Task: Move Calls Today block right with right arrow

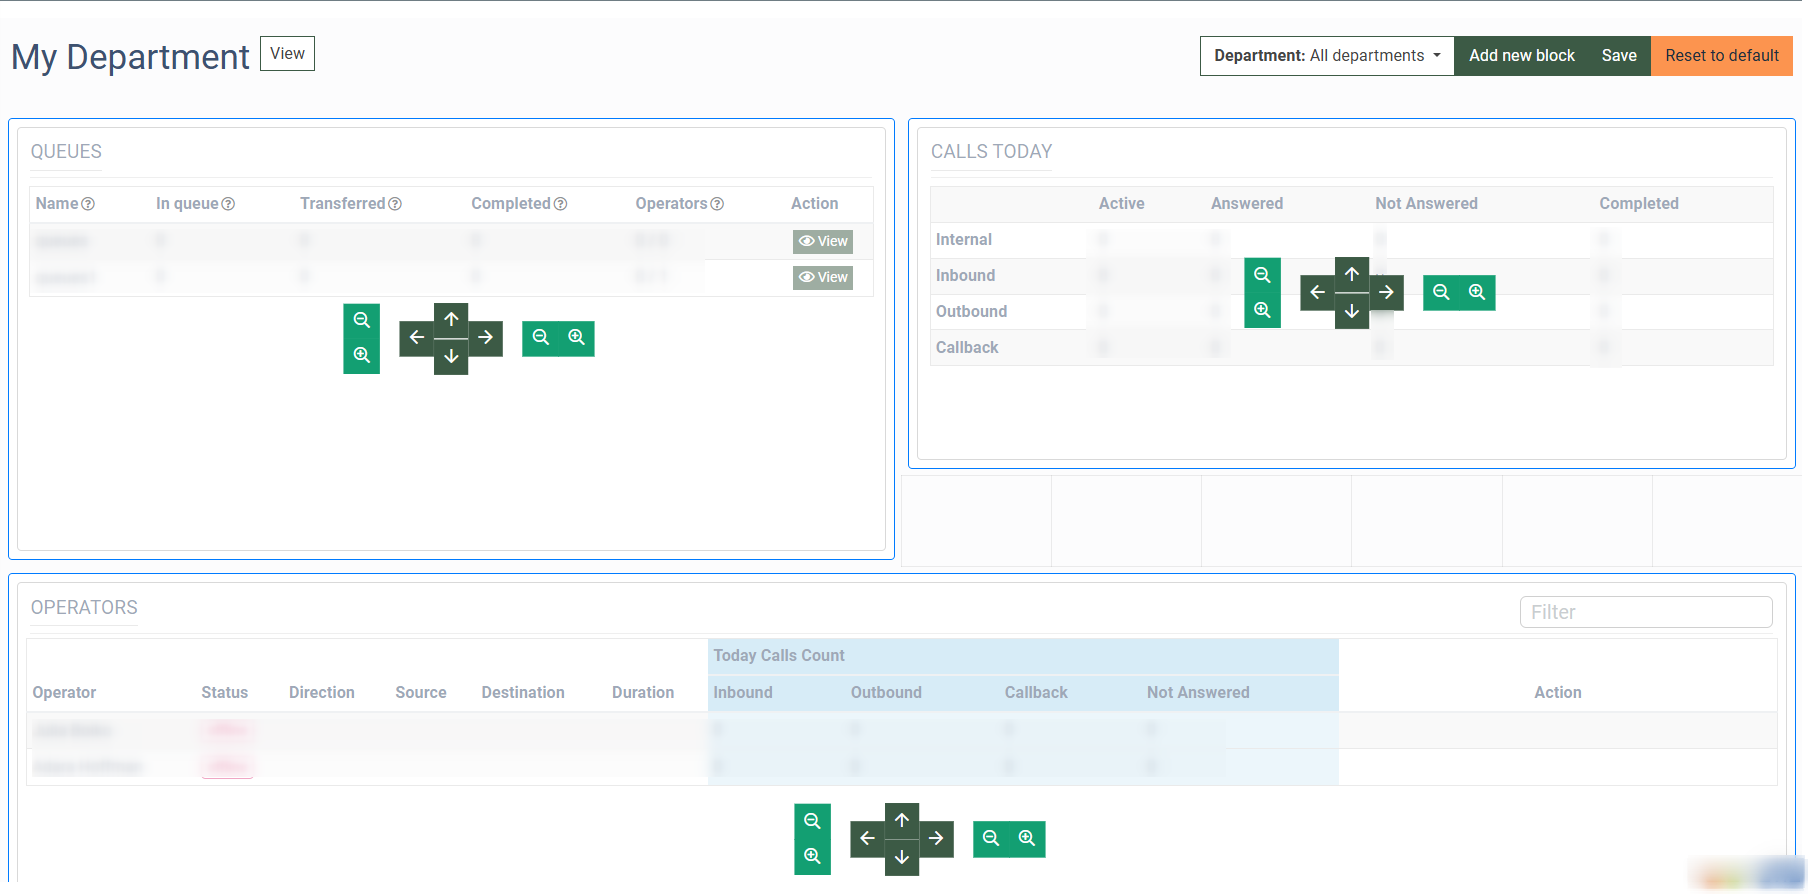Action: coord(1386,292)
